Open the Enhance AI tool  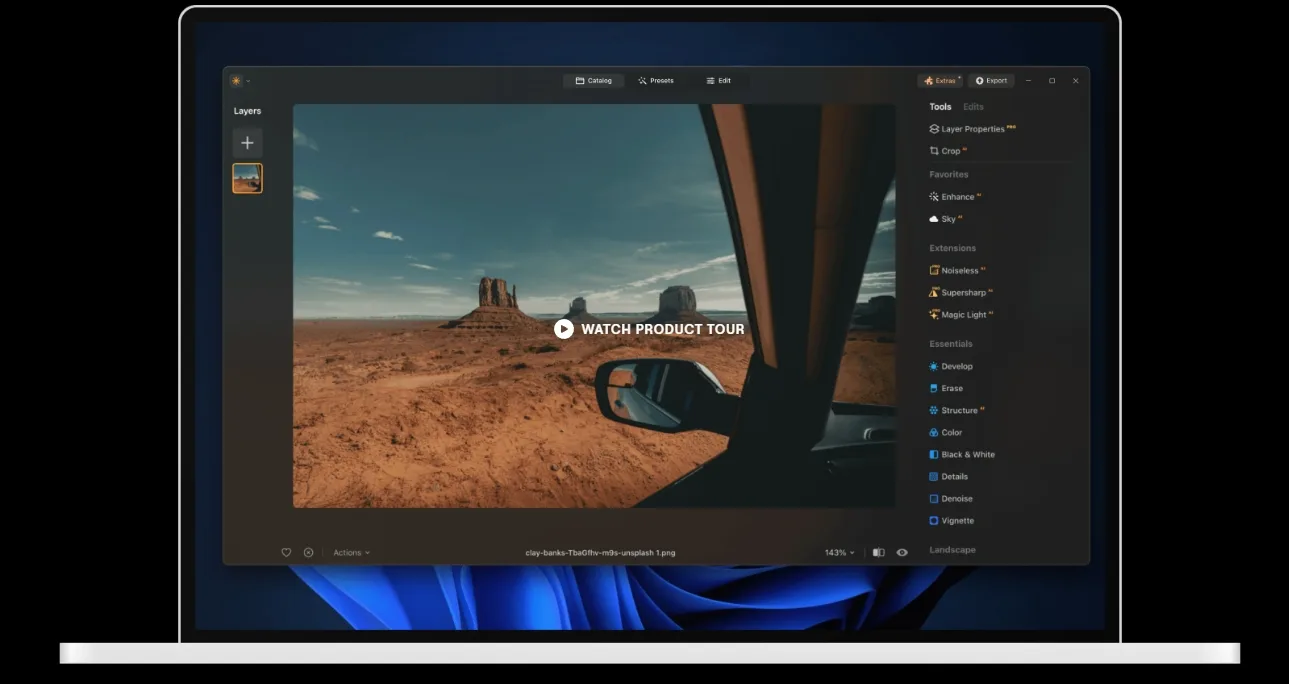(956, 197)
